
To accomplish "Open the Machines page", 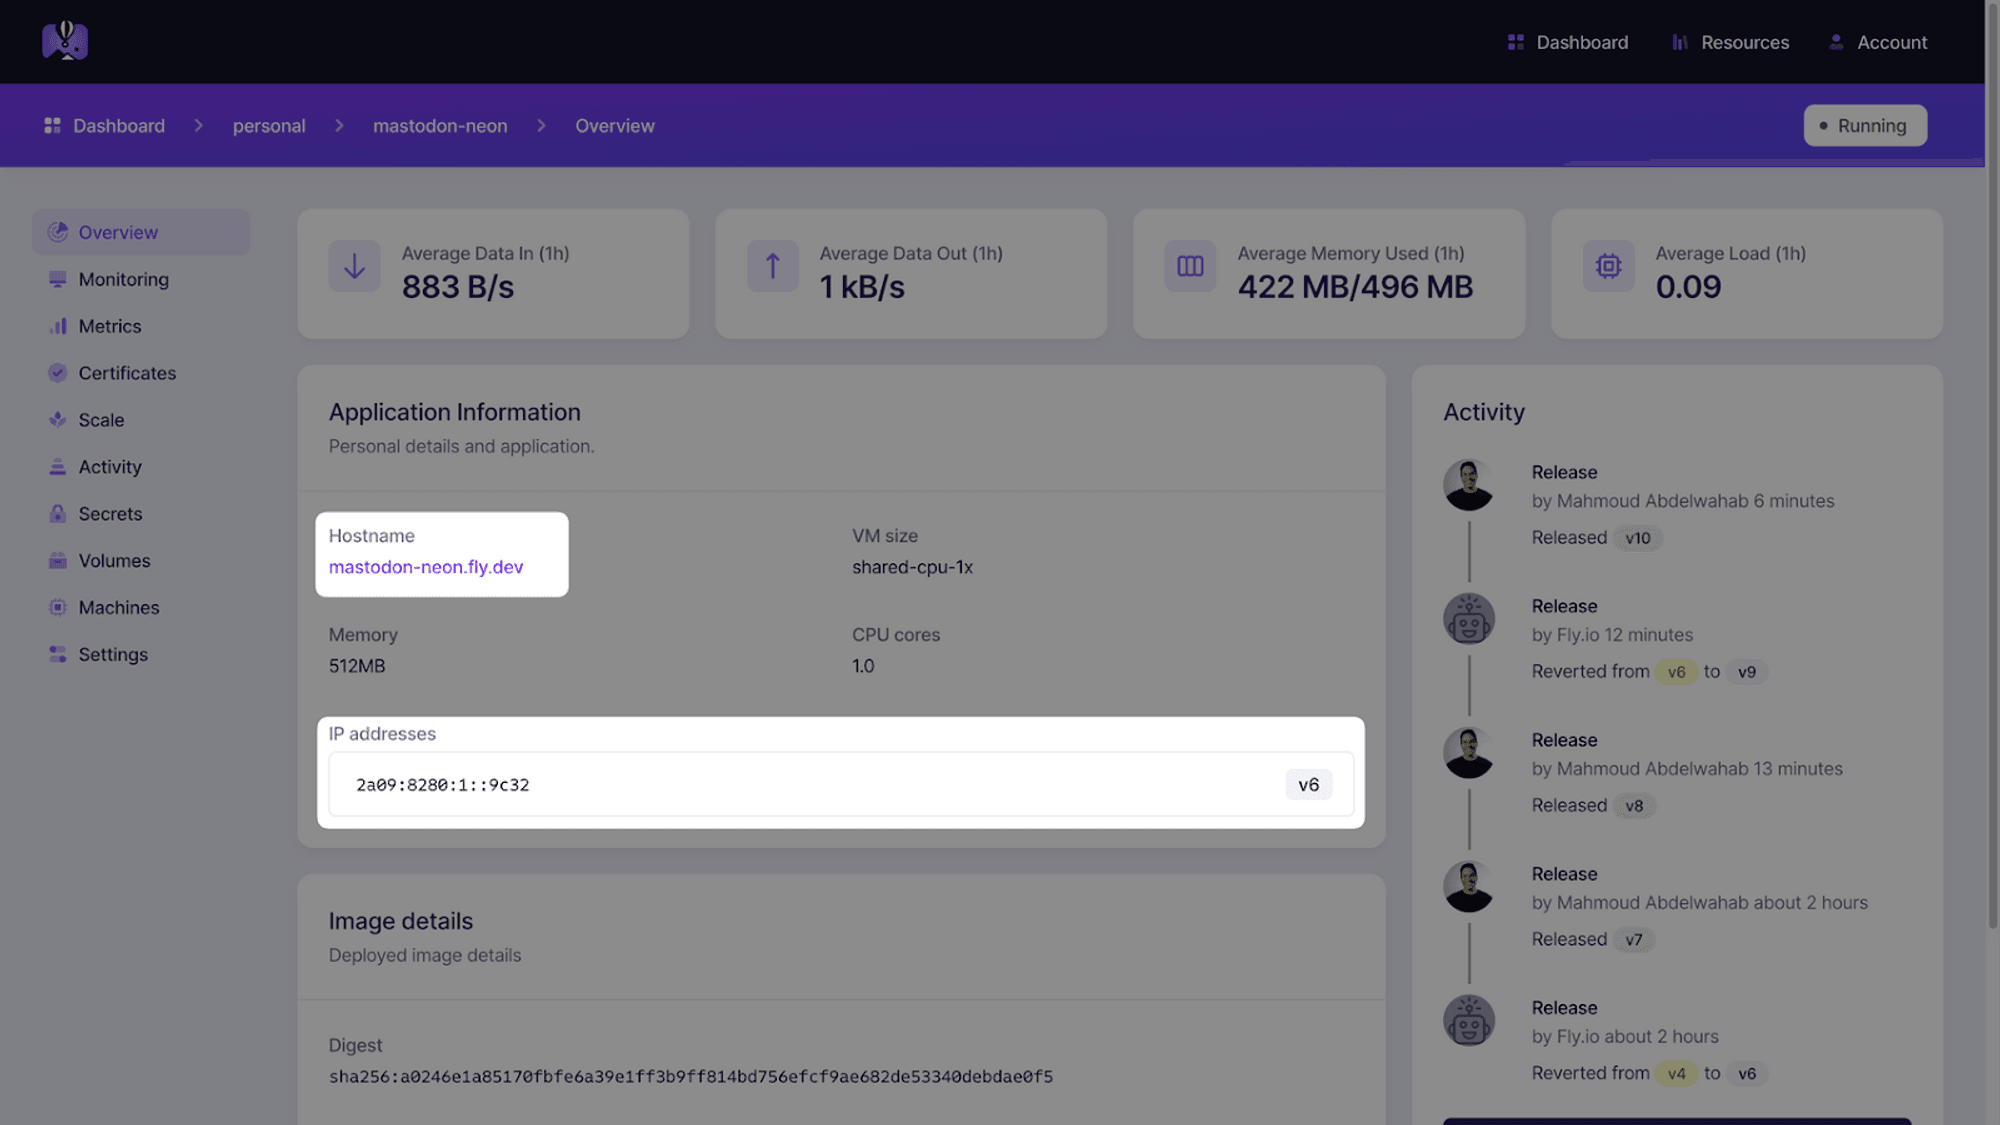I will 119,608.
